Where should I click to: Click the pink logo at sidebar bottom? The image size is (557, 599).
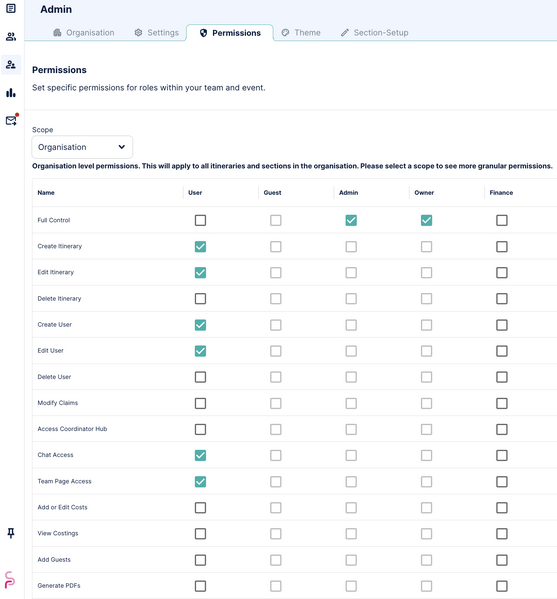coord(10,580)
